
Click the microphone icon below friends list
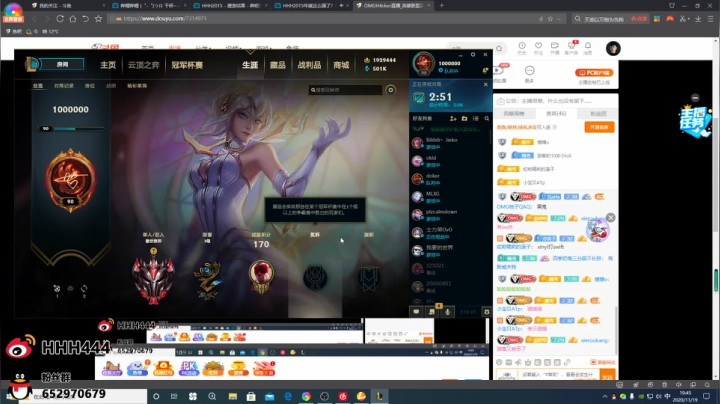tap(448, 312)
